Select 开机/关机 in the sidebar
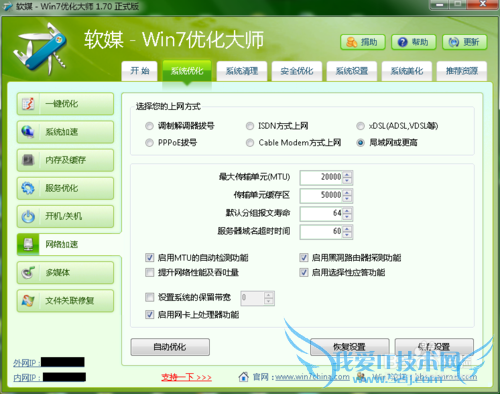 click(x=65, y=216)
